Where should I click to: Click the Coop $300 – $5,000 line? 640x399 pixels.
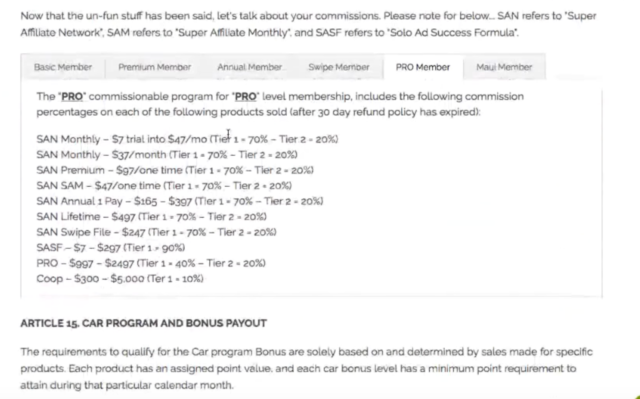coord(120,279)
